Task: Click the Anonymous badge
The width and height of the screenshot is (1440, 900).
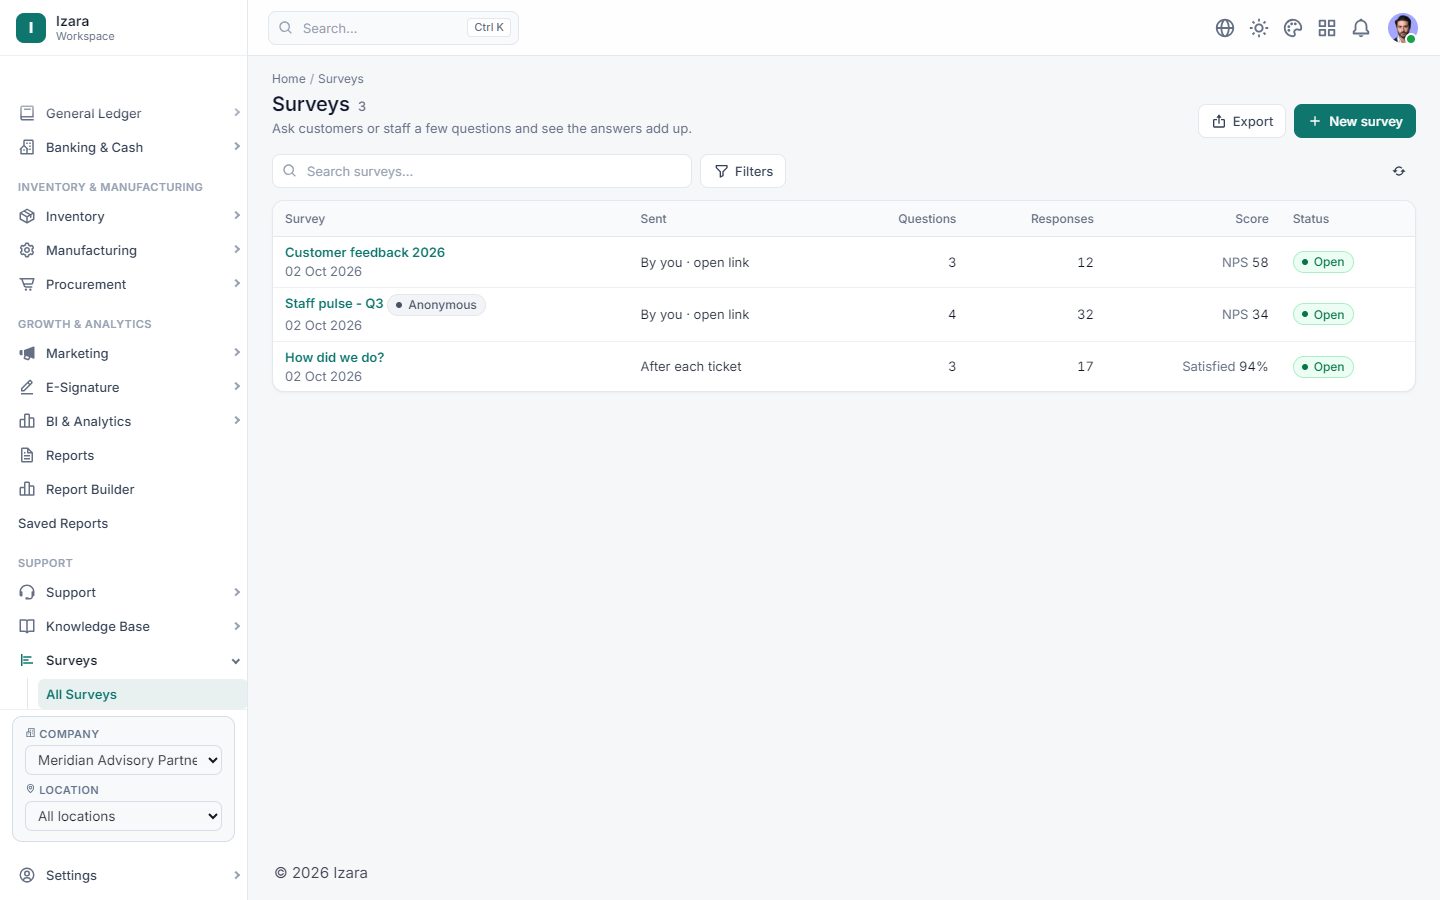Action: (x=436, y=305)
